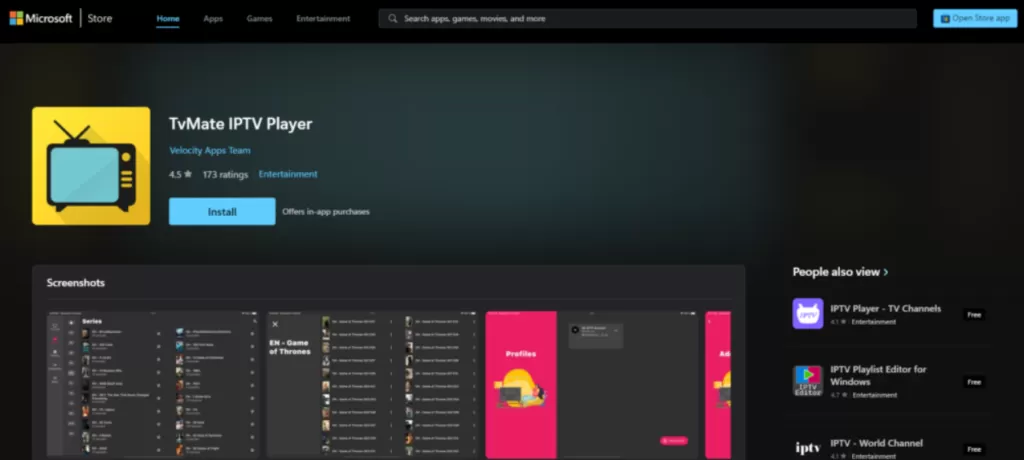Expand the People also view section
Screen dimensions: 1024x460
tap(840, 272)
